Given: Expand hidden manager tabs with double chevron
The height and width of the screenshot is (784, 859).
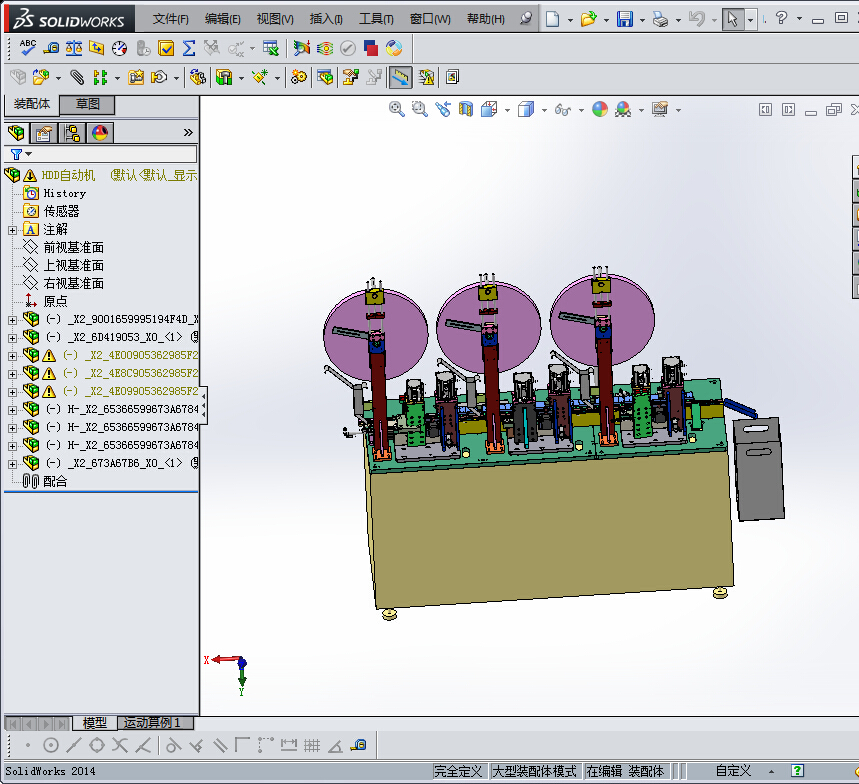Looking at the screenshot, I should [x=188, y=132].
